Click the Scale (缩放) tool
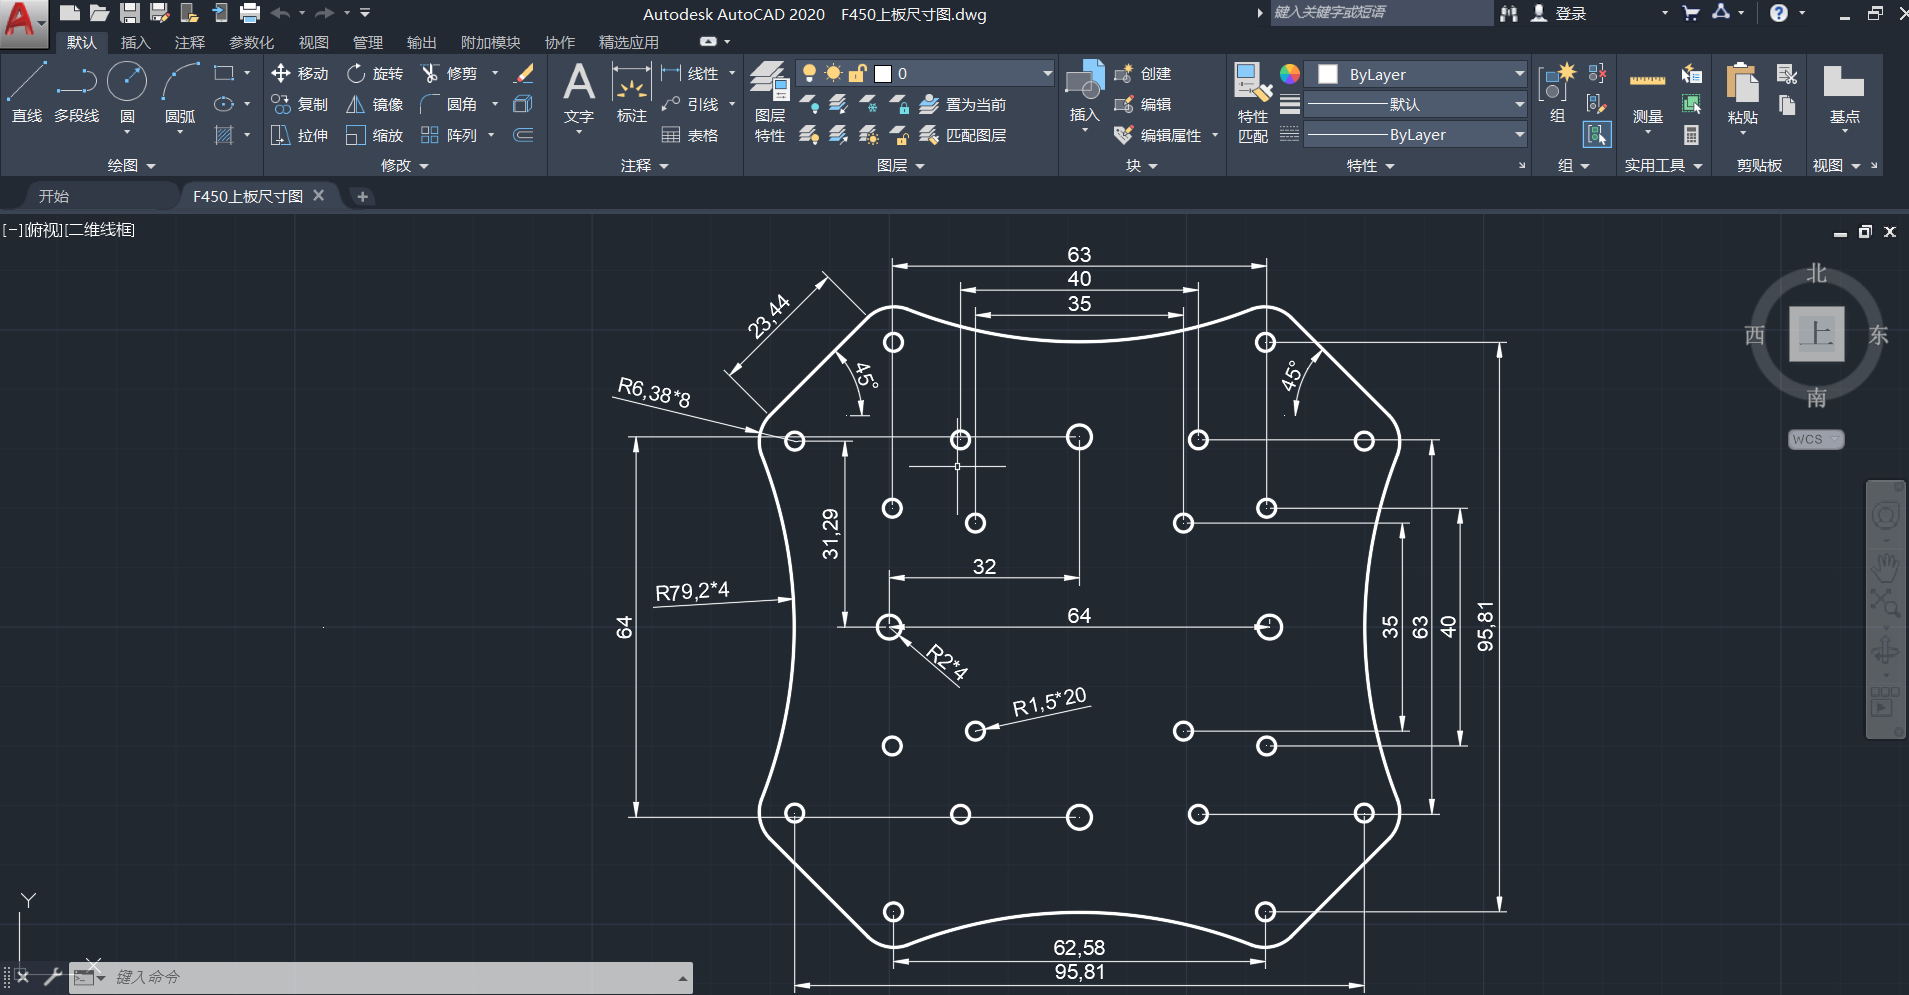 375,135
